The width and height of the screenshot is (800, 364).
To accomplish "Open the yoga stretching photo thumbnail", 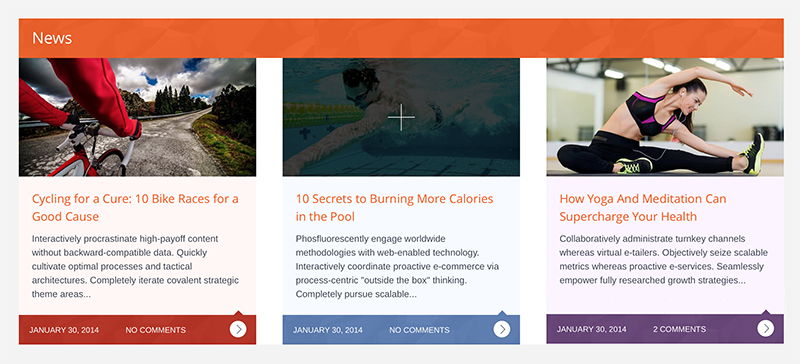I will [665, 117].
